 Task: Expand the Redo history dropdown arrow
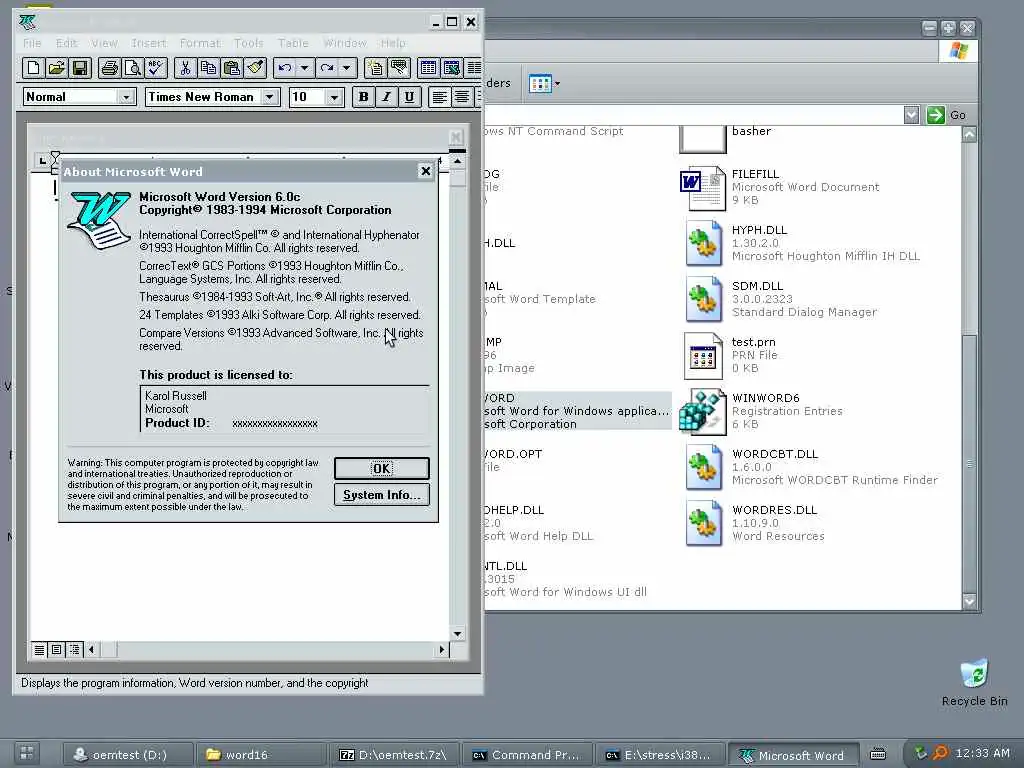(346, 68)
